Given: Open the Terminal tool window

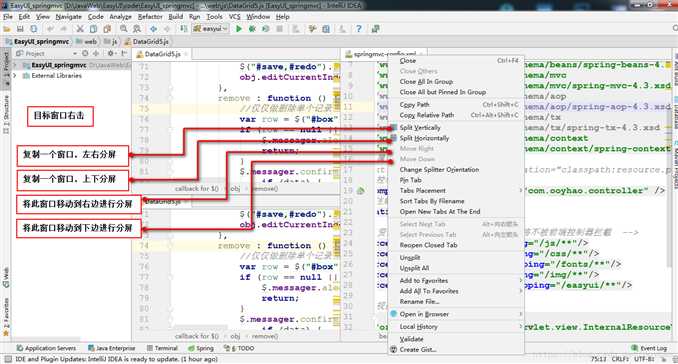Looking at the screenshot, I should click(162, 348).
